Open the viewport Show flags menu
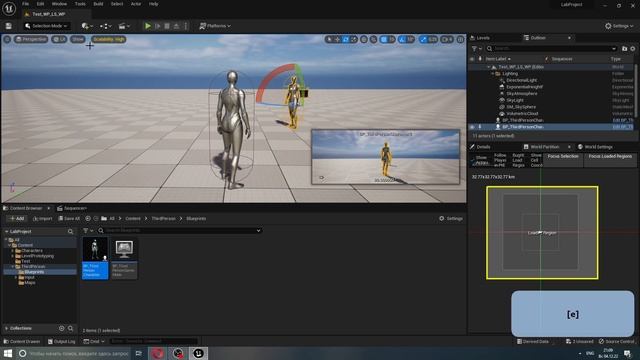 coord(78,39)
